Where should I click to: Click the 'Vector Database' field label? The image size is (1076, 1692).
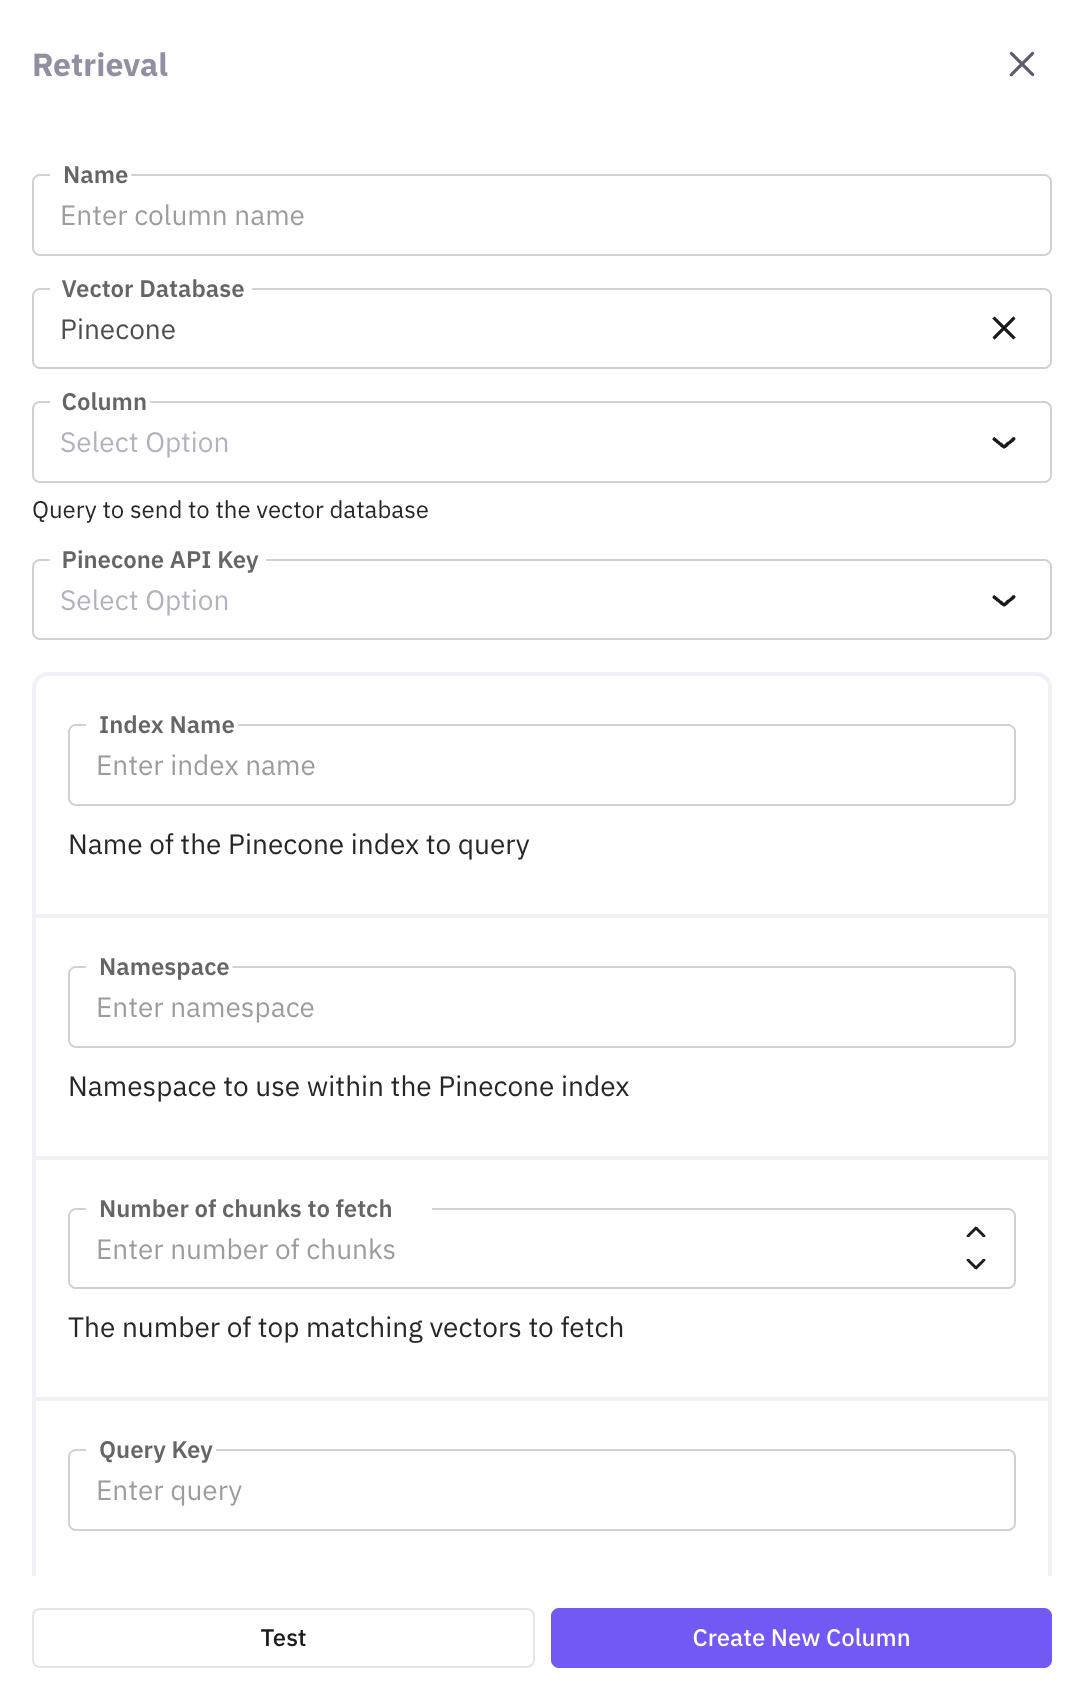[x=153, y=289]
